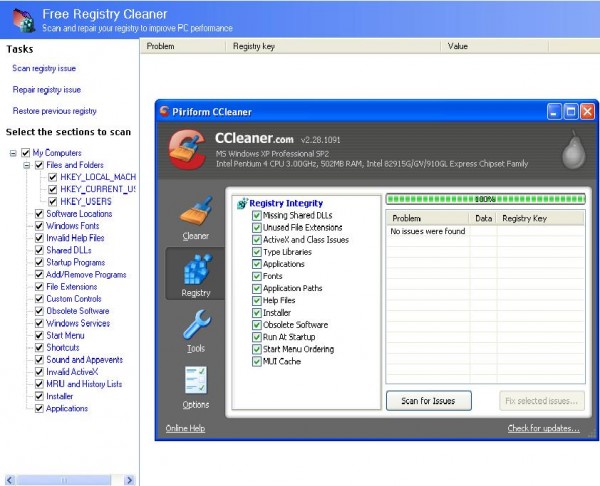Sort by Data column in CCleaner
Viewport: 600px width, 486px height.
[483, 219]
